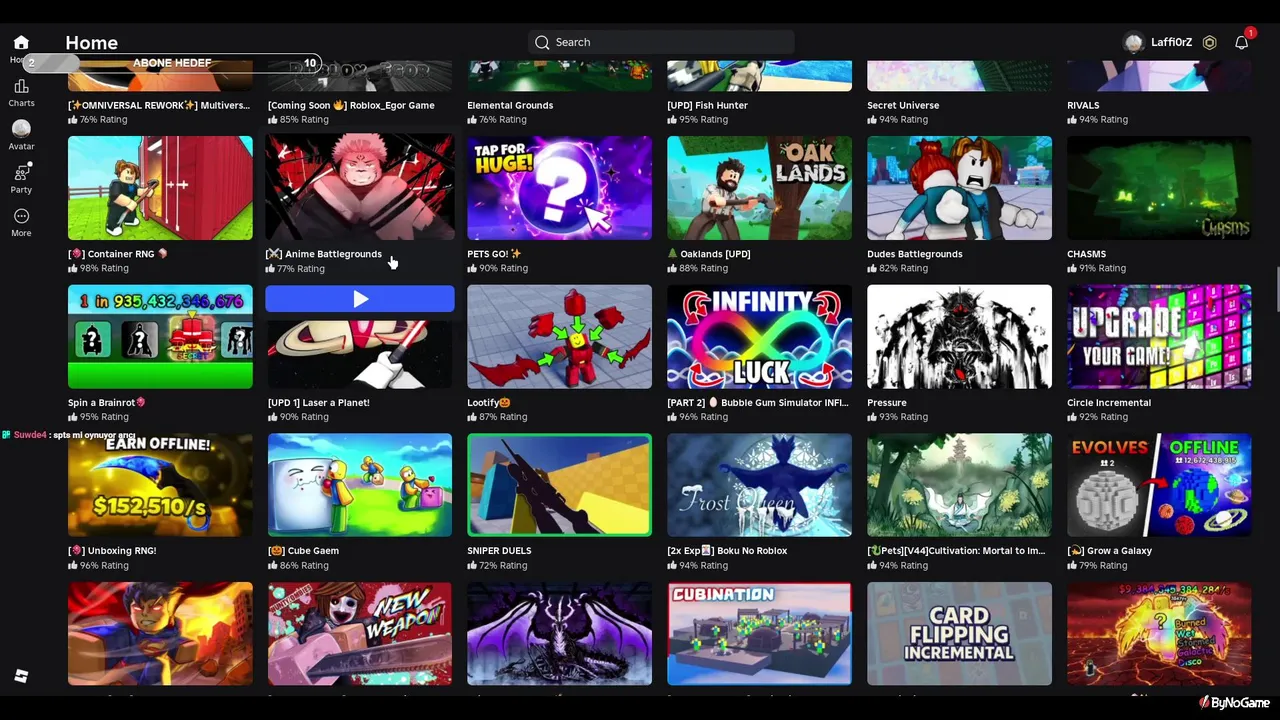Click the Roblox_Egor Game title
The width and height of the screenshot is (1280, 720).
[351, 105]
